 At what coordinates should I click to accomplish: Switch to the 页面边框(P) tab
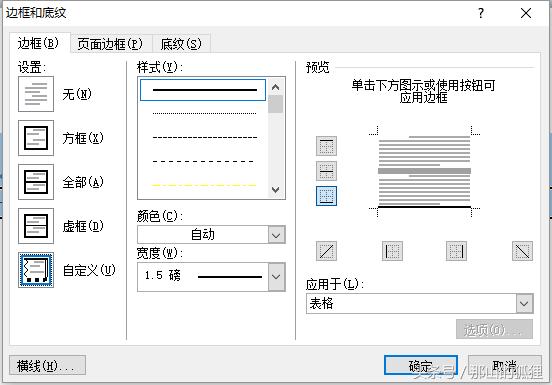point(110,44)
